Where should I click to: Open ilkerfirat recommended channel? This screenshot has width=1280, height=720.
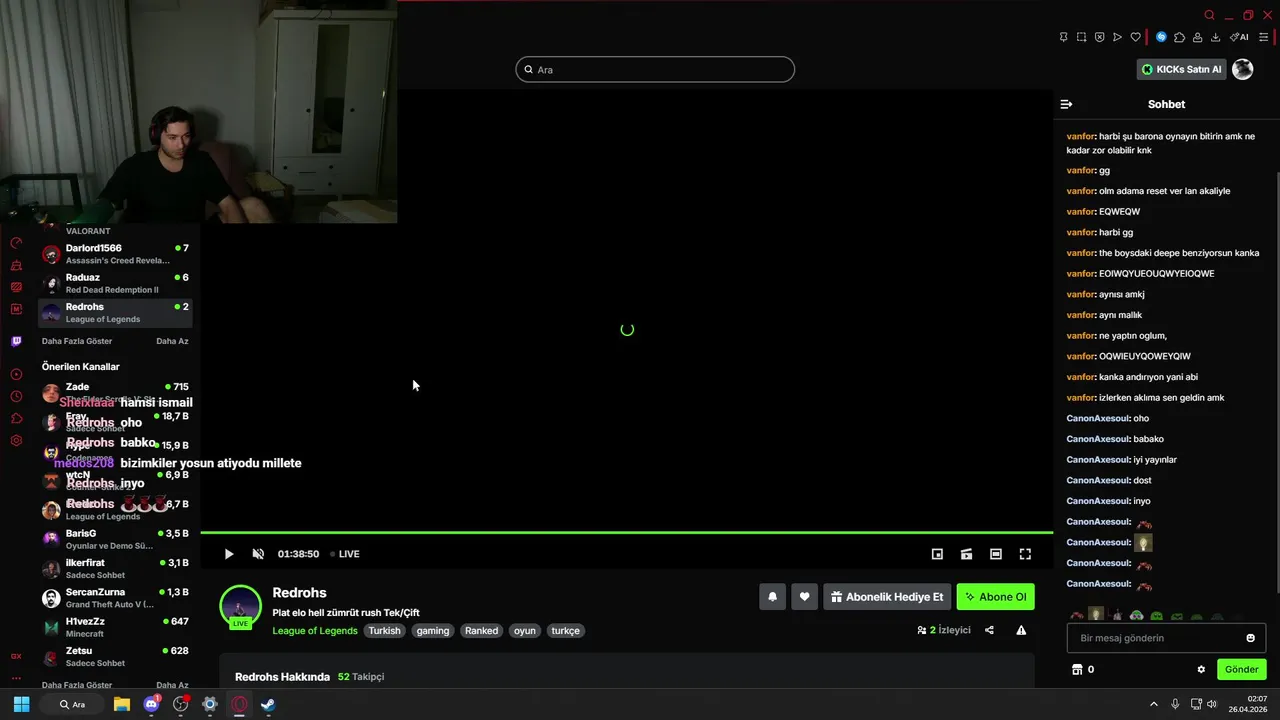click(x=115, y=569)
